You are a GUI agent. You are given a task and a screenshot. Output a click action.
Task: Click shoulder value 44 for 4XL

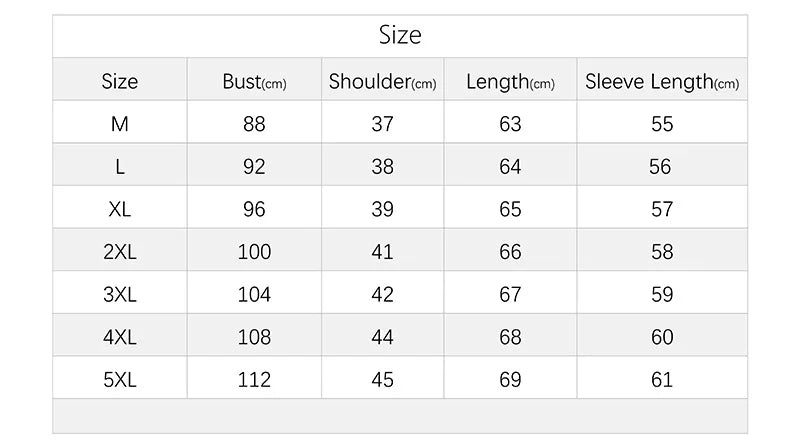(x=382, y=337)
